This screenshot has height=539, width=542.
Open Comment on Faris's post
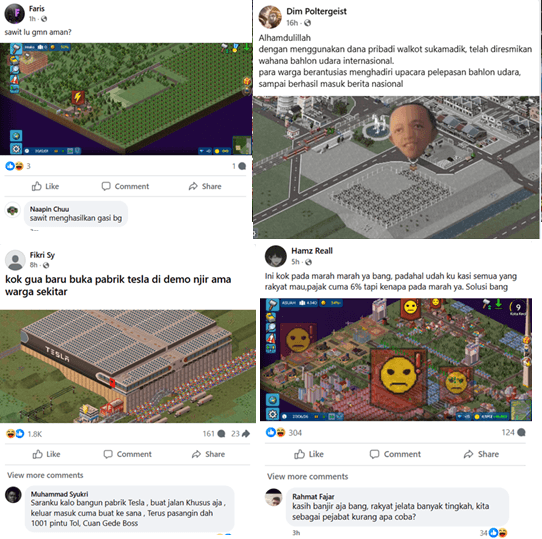click(125, 186)
